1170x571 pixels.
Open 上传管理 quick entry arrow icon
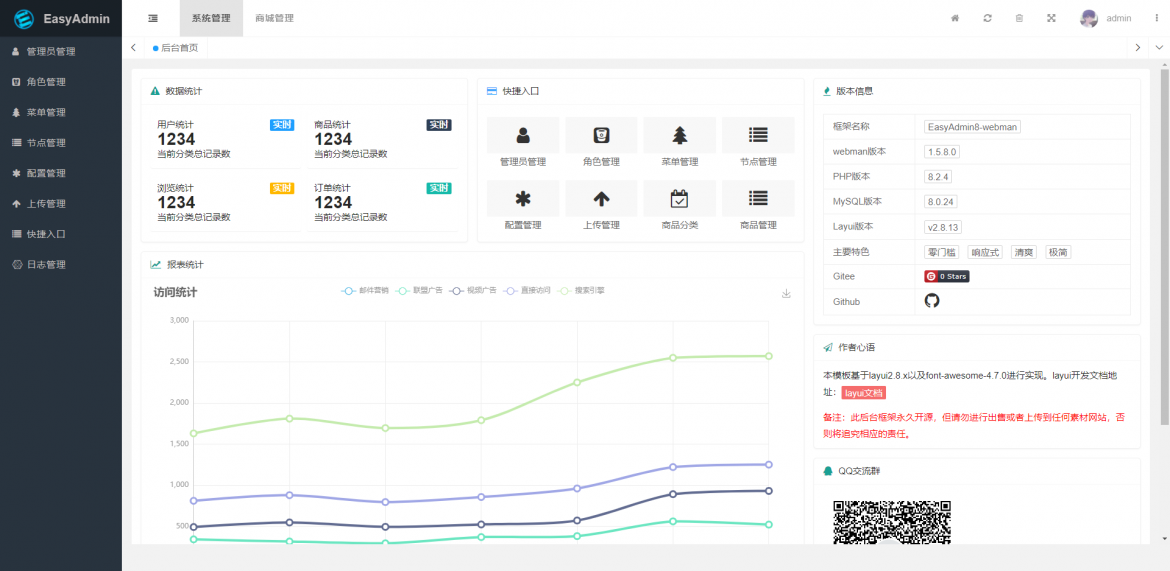point(601,199)
